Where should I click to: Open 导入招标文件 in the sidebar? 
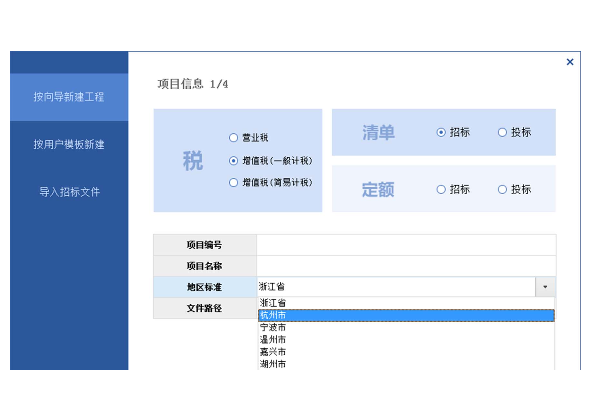[x=69, y=192]
